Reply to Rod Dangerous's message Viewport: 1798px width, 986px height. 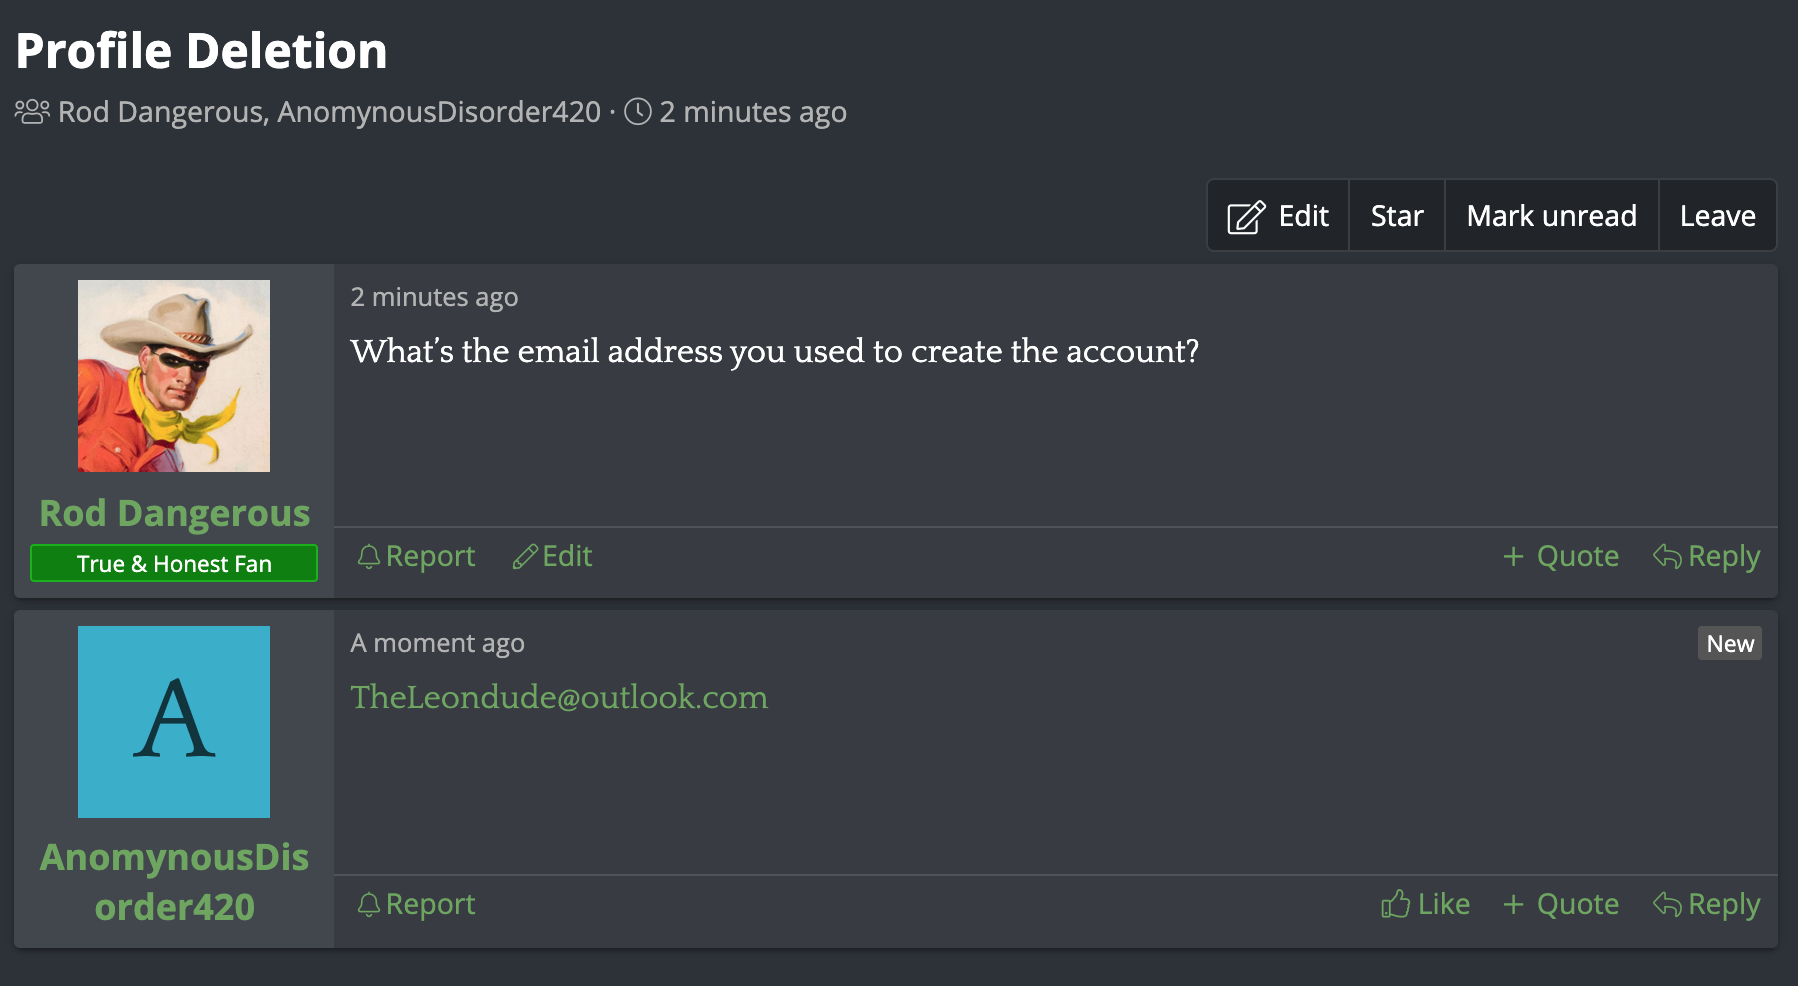click(1706, 556)
